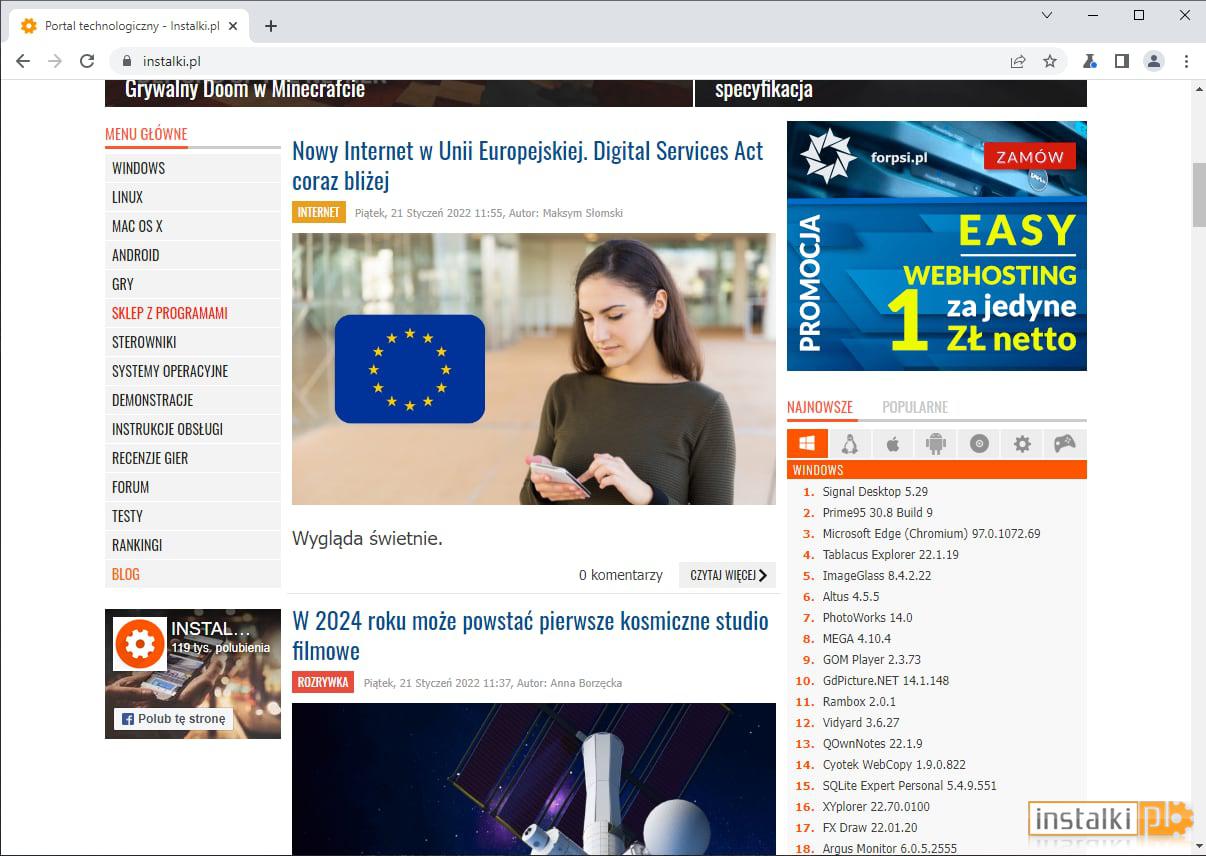Select the Apple platform icon tab
Screen dimensions: 1206x856
(x=893, y=444)
